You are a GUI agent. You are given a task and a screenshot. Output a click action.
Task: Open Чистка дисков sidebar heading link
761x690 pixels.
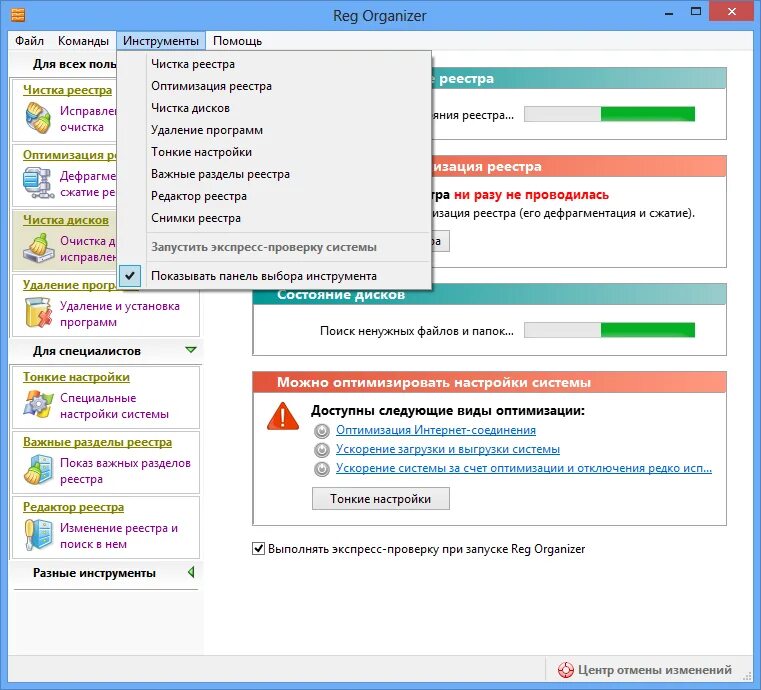coord(66,220)
